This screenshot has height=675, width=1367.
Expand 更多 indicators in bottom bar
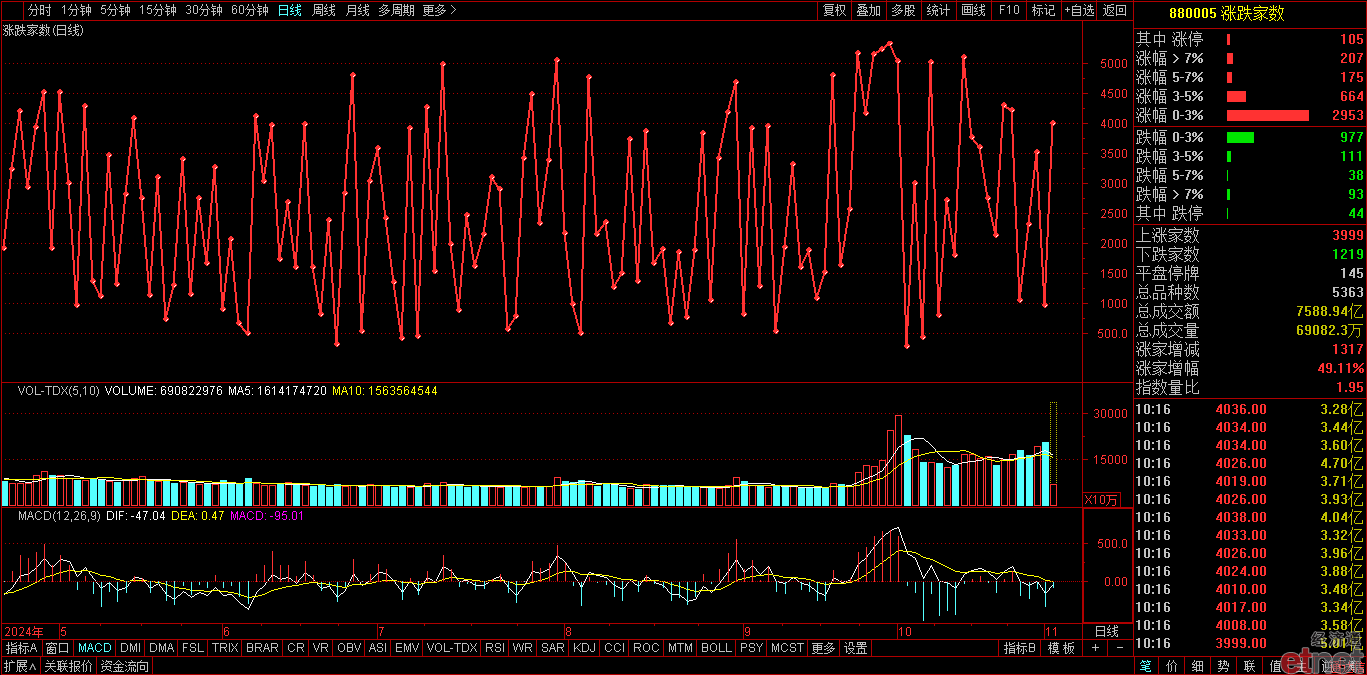(x=823, y=648)
